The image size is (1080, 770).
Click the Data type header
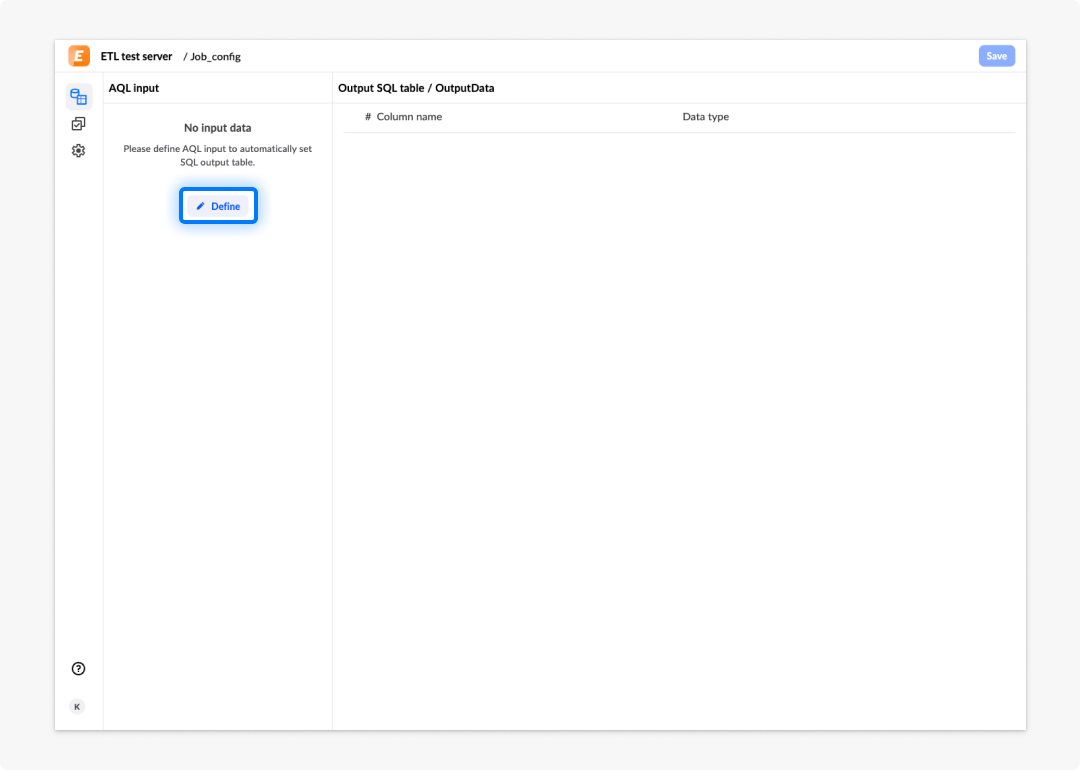[705, 117]
